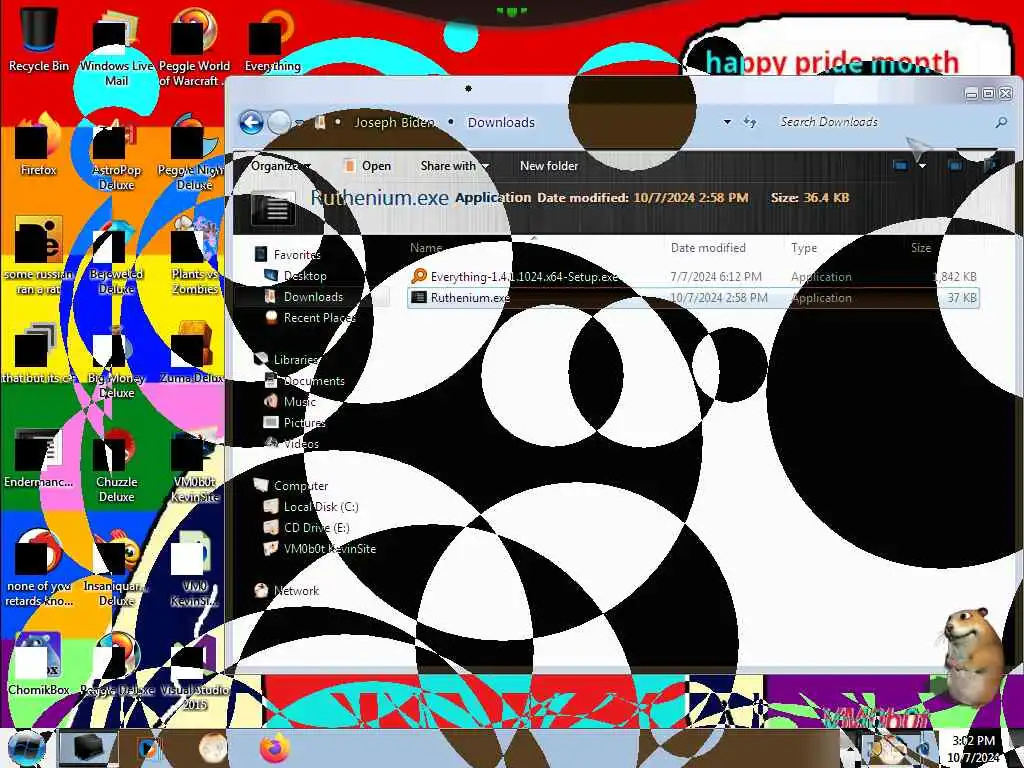The width and height of the screenshot is (1024, 768).
Task: Select the Chuzzle Deluxe desktop icon
Action: pos(116,465)
